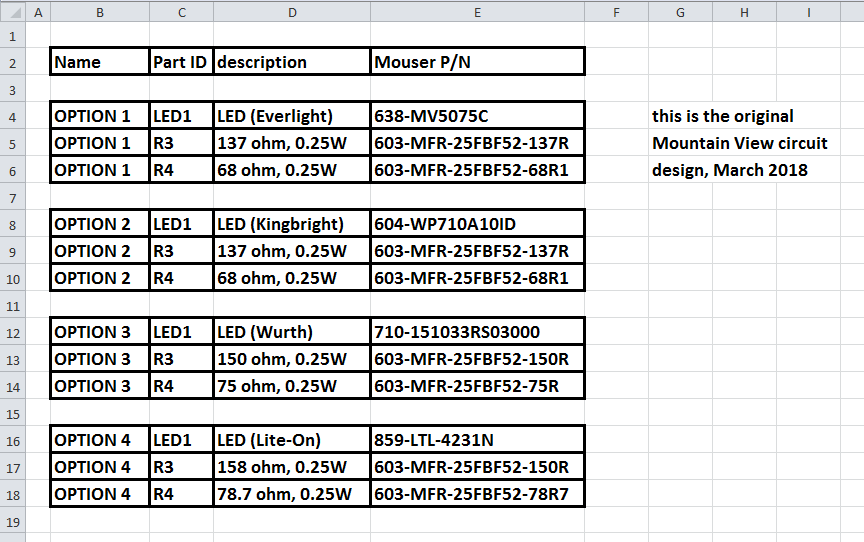Viewport: 864px width, 542px height.
Task: Select '603-MFR-25FBF52-150R' in row 17
Action: 477,467
